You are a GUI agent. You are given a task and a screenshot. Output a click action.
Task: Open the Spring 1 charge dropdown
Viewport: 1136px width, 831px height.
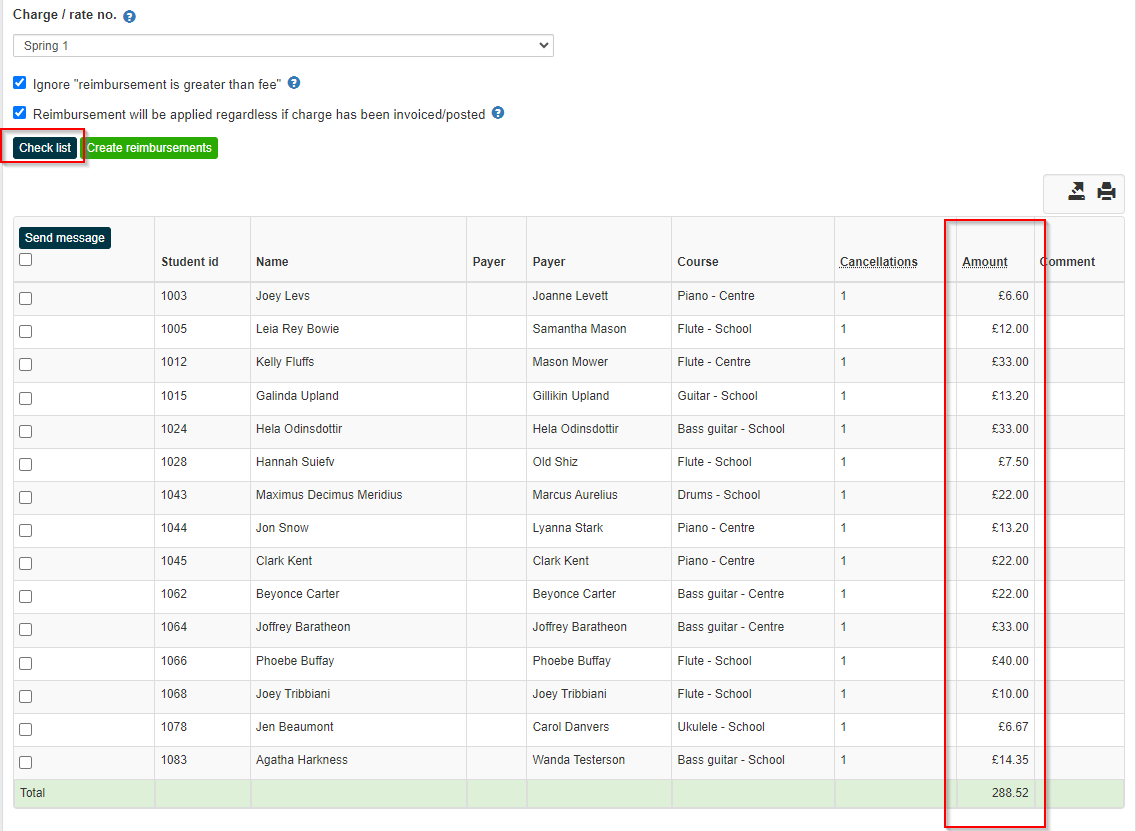click(283, 46)
